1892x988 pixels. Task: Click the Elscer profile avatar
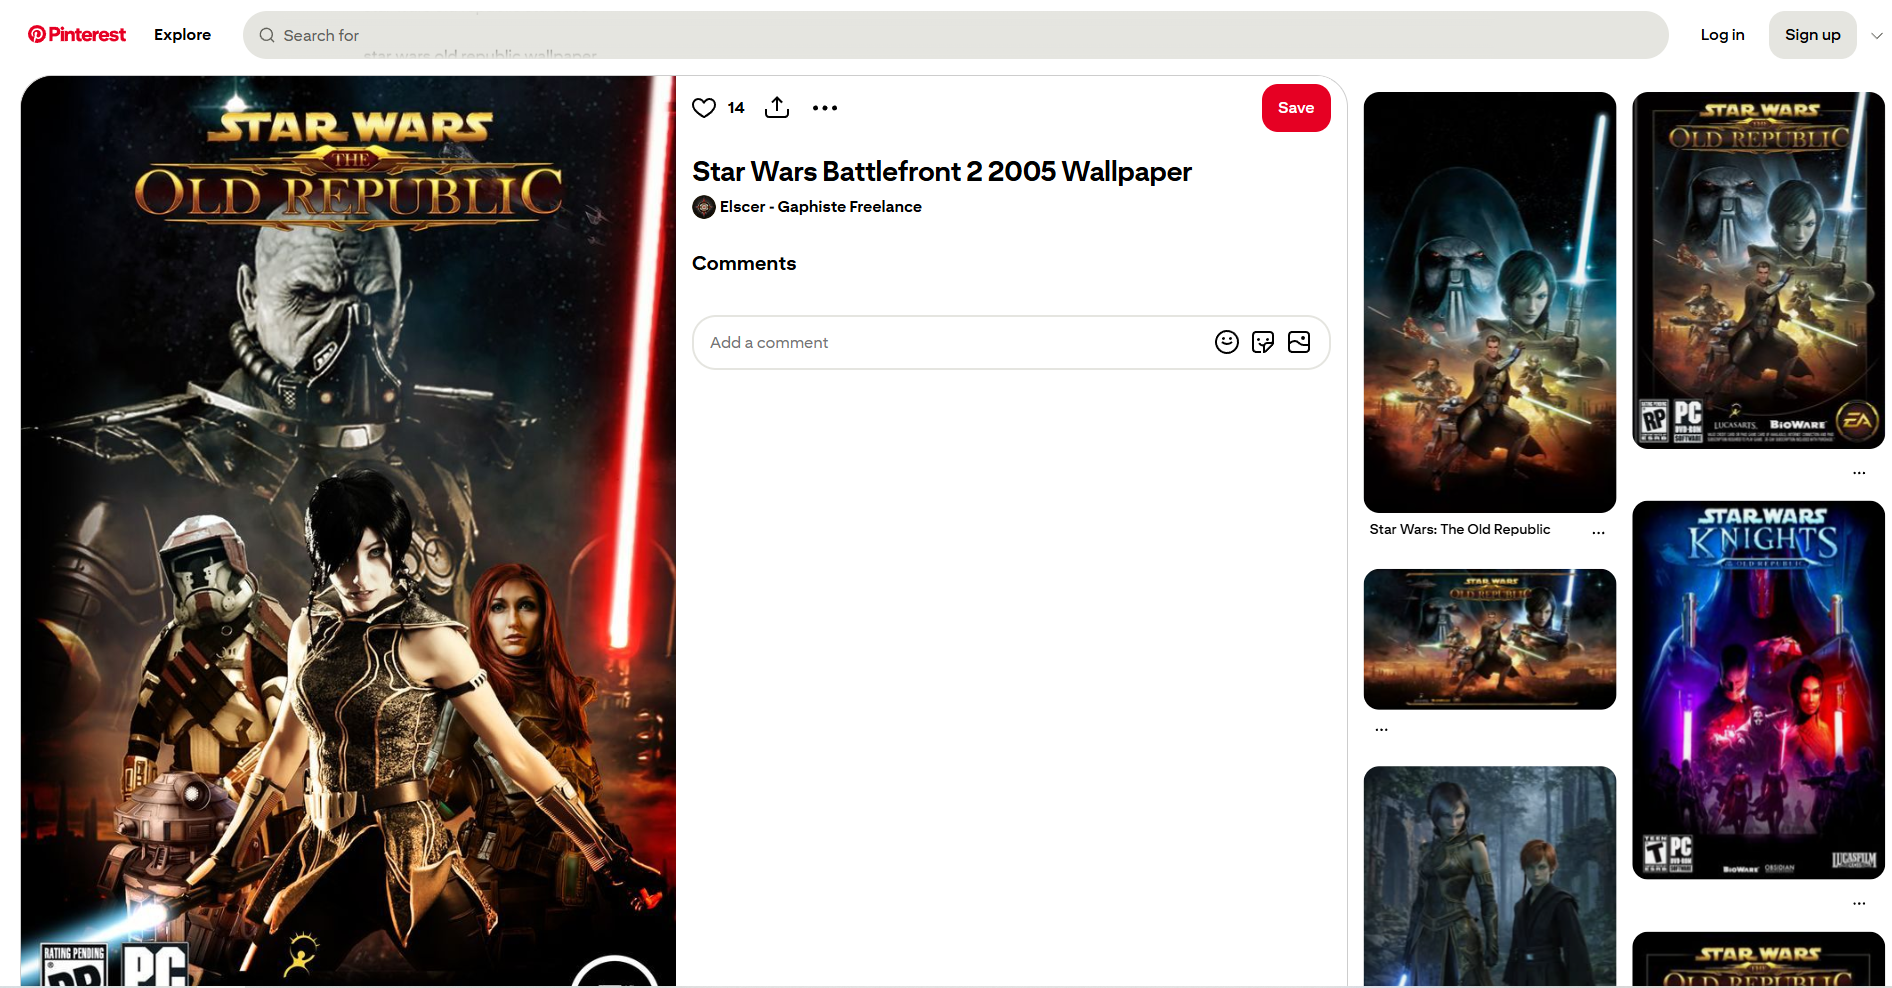(704, 207)
